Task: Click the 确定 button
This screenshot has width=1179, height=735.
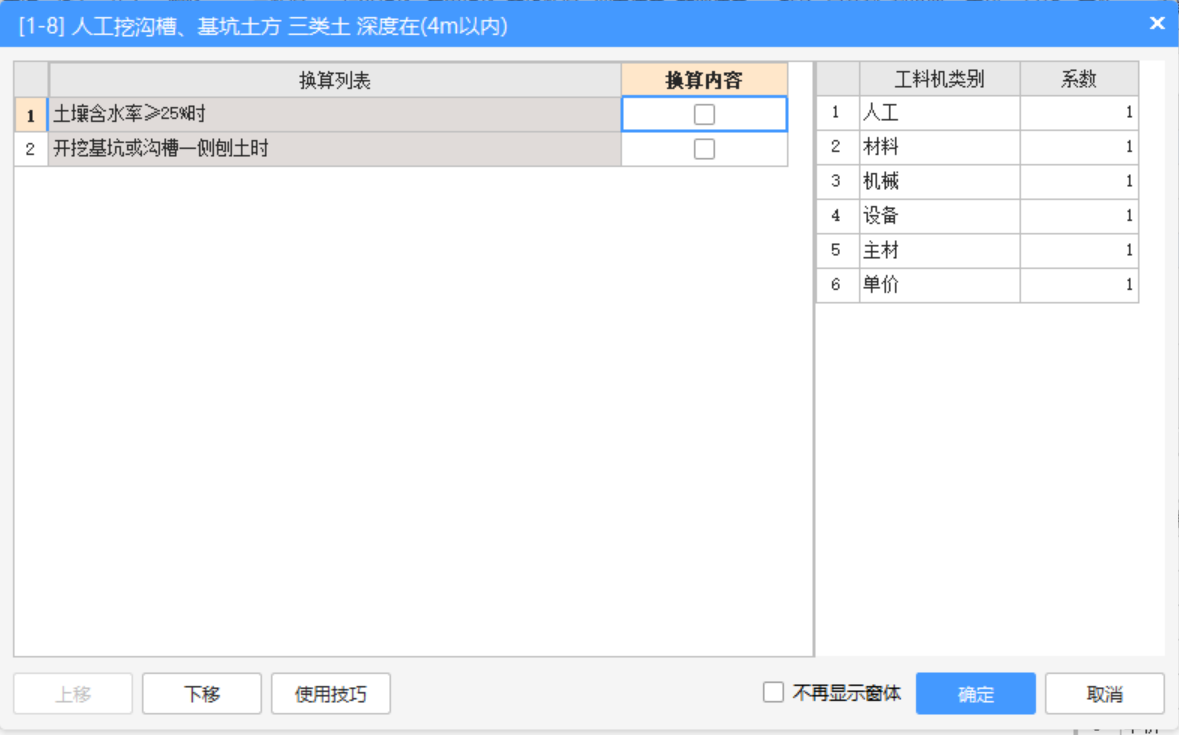Action: [x=975, y=694]
